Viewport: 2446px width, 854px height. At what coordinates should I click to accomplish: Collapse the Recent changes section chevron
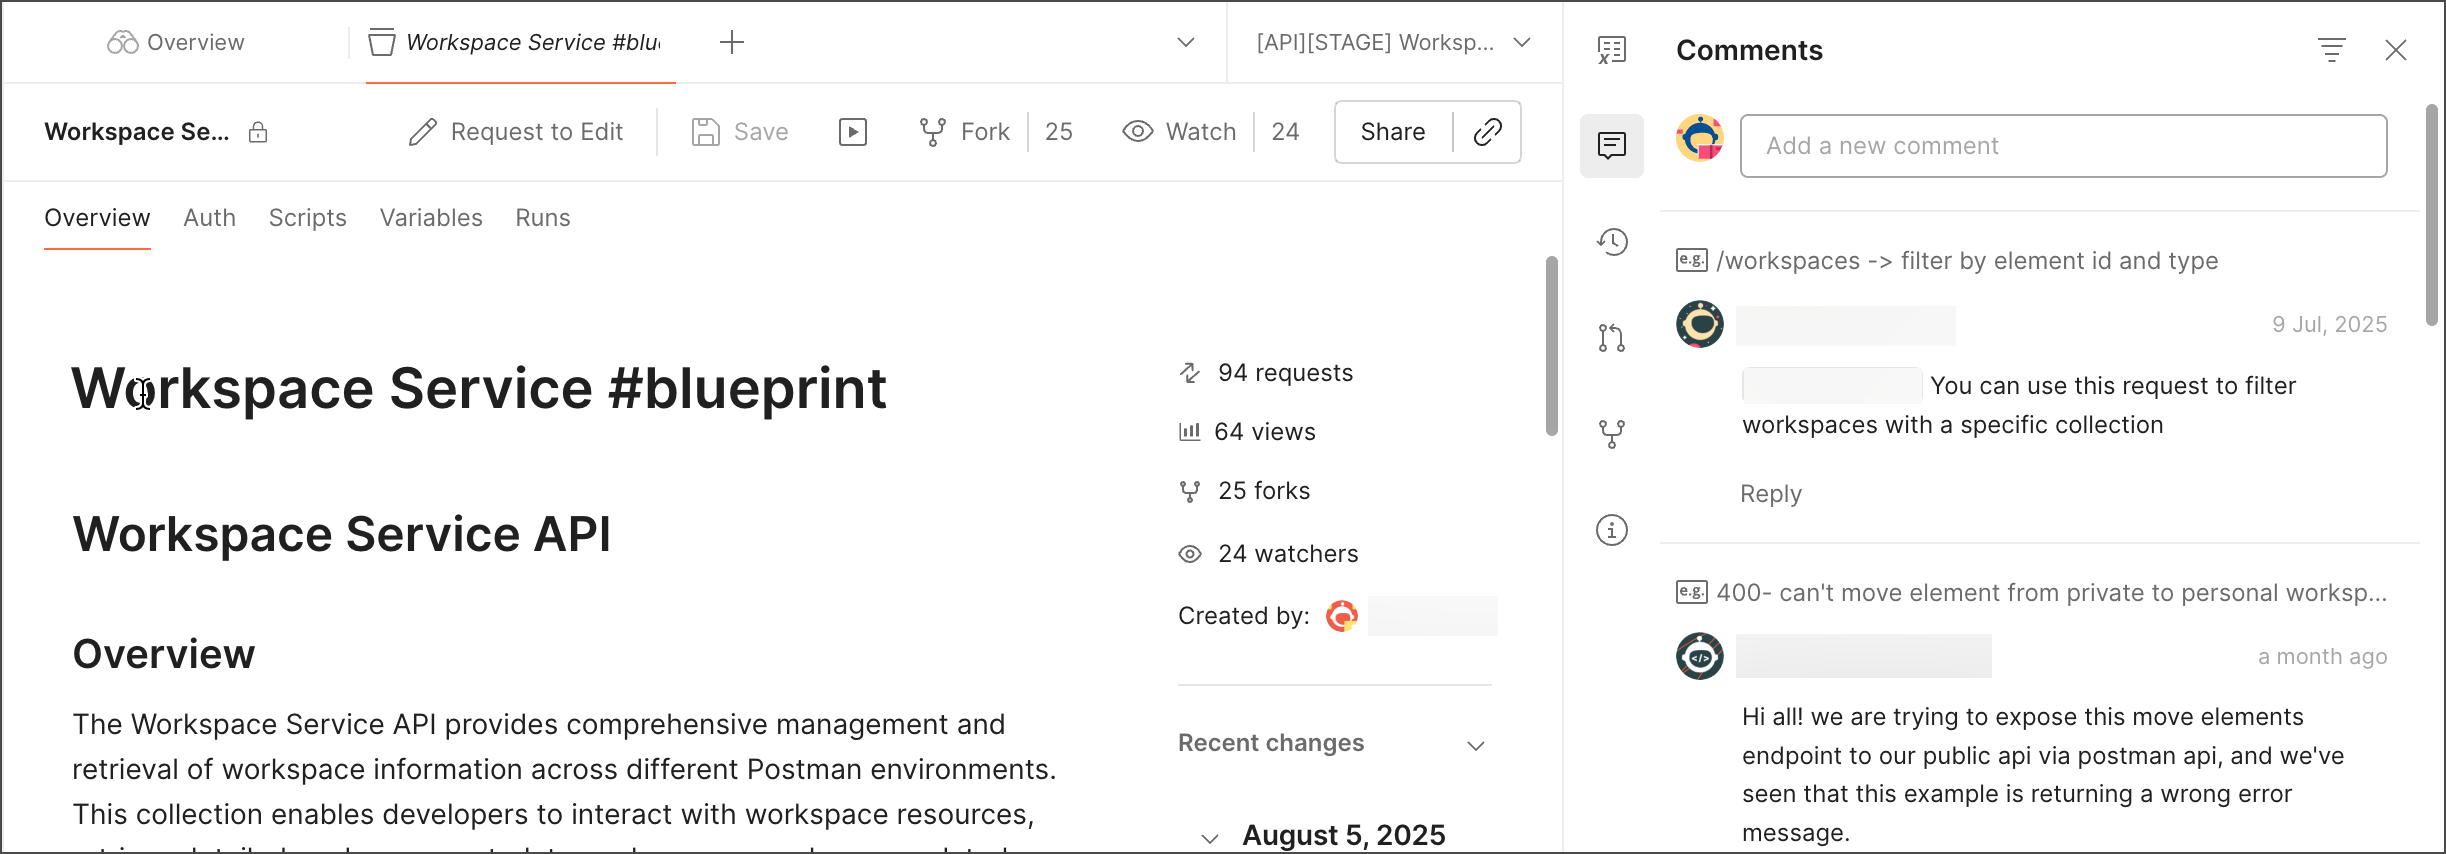[x=1476, y=745]
